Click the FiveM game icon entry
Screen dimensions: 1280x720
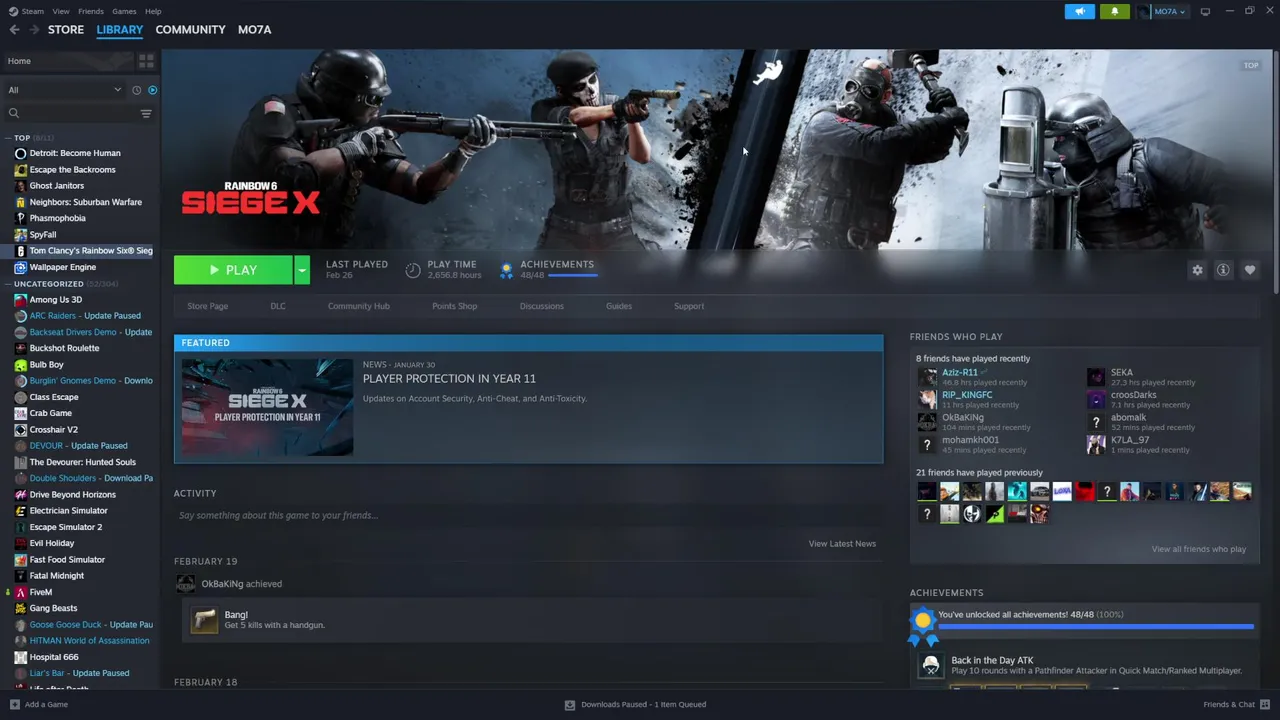(x=20, y=592)
